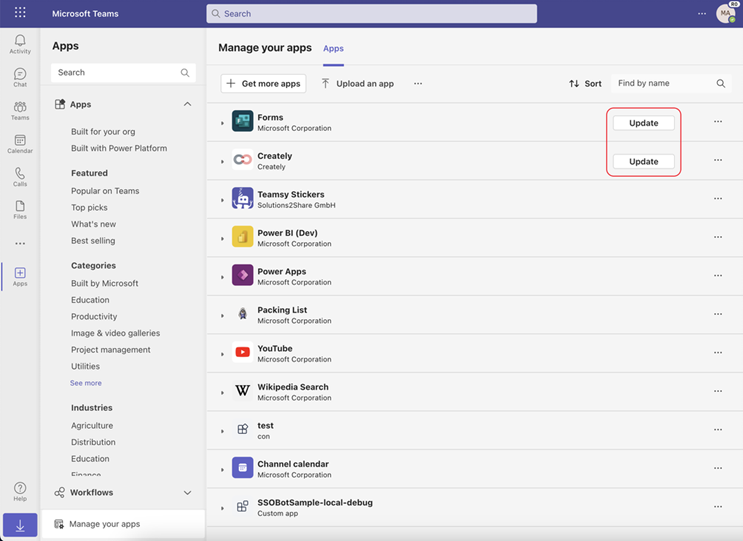This screenshot has width=743, height=541.
Task: Open more options for Power Apps
Action: (718, 275)
